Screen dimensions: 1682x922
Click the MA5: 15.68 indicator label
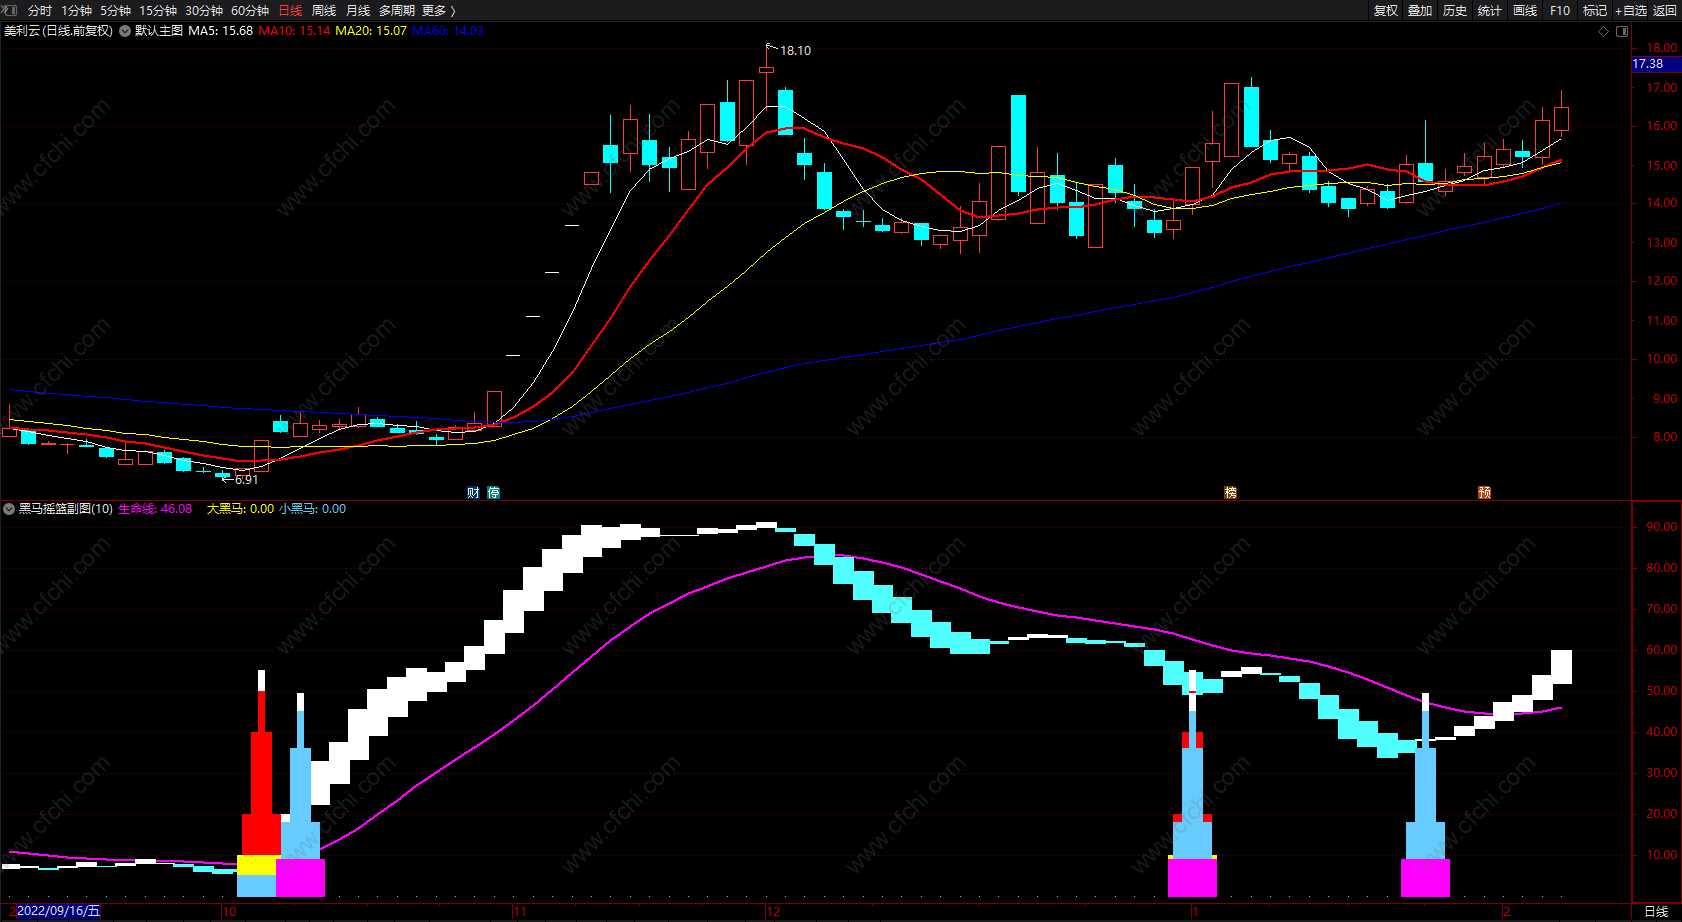(220, 31)
